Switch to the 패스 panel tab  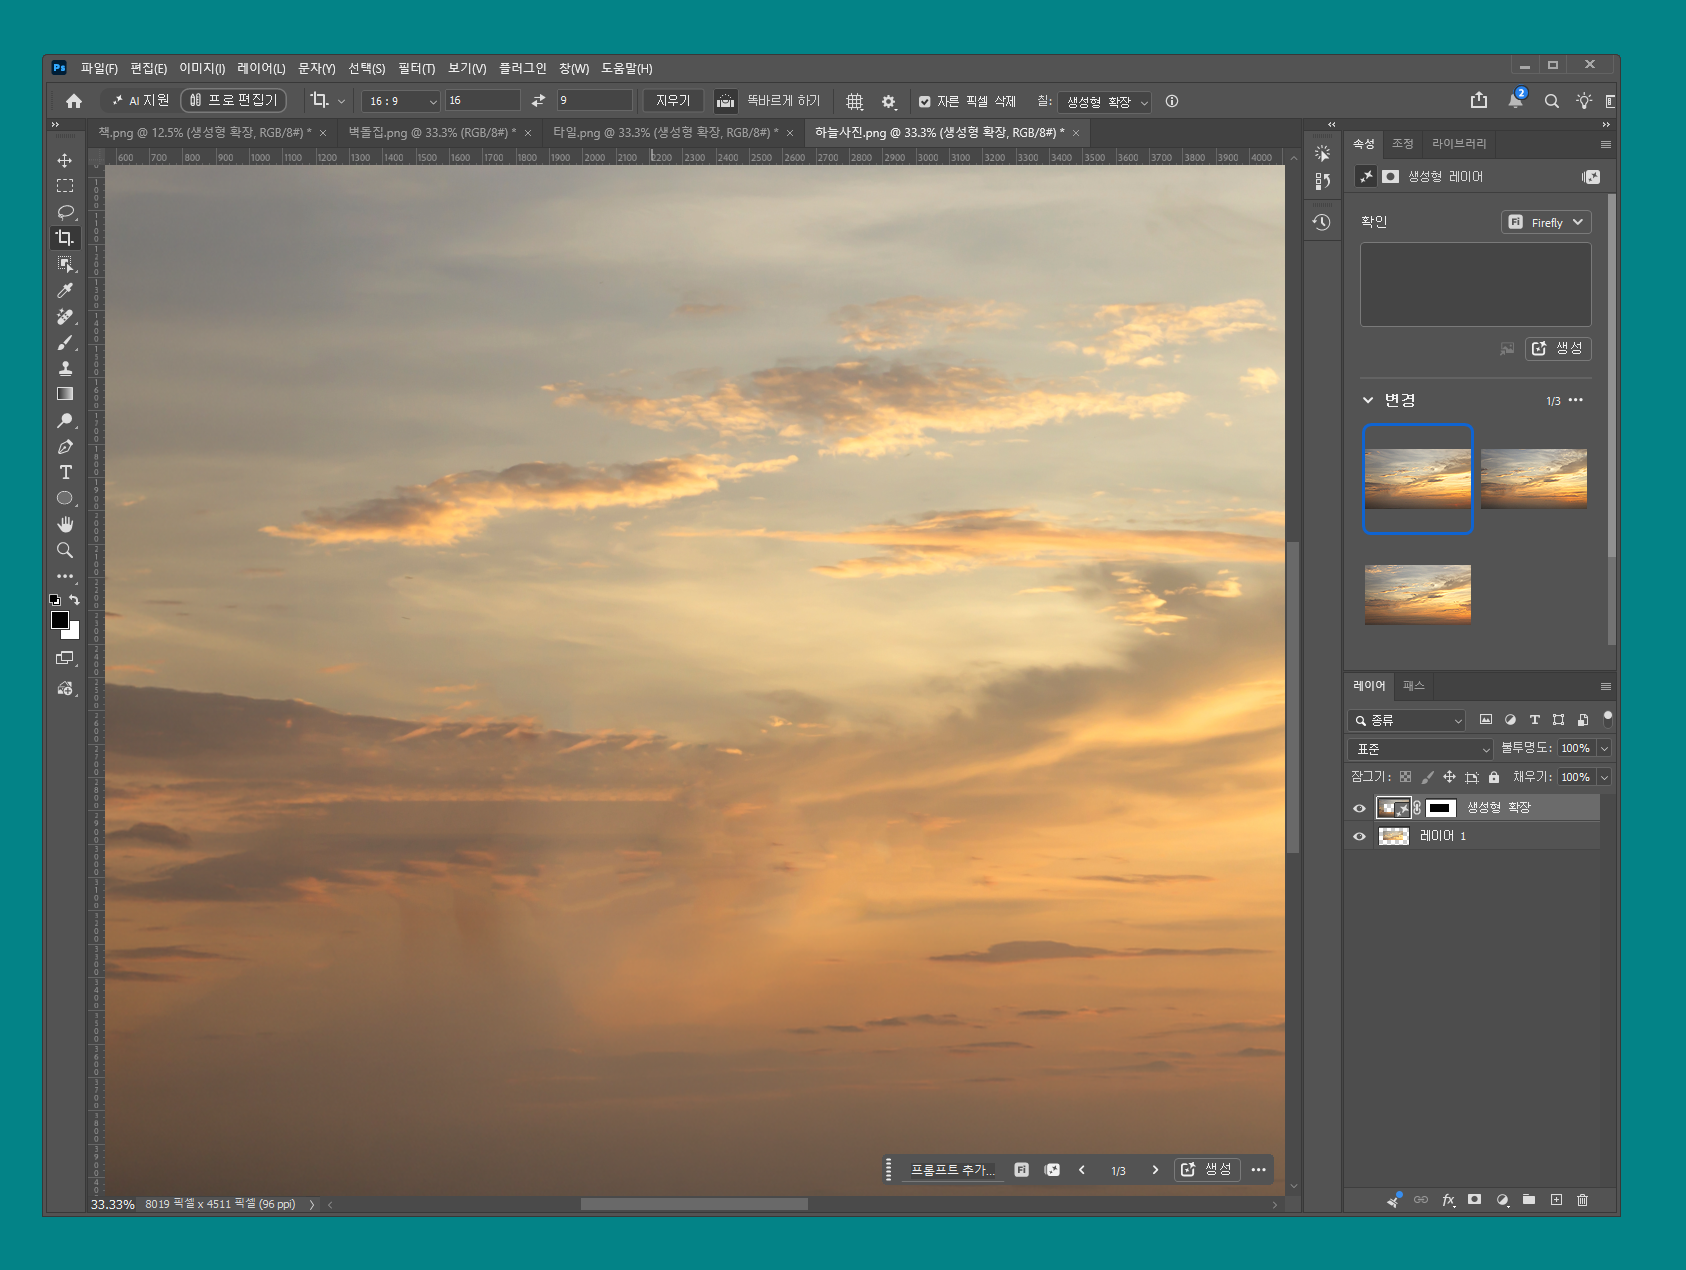(x=1413, y=685)
